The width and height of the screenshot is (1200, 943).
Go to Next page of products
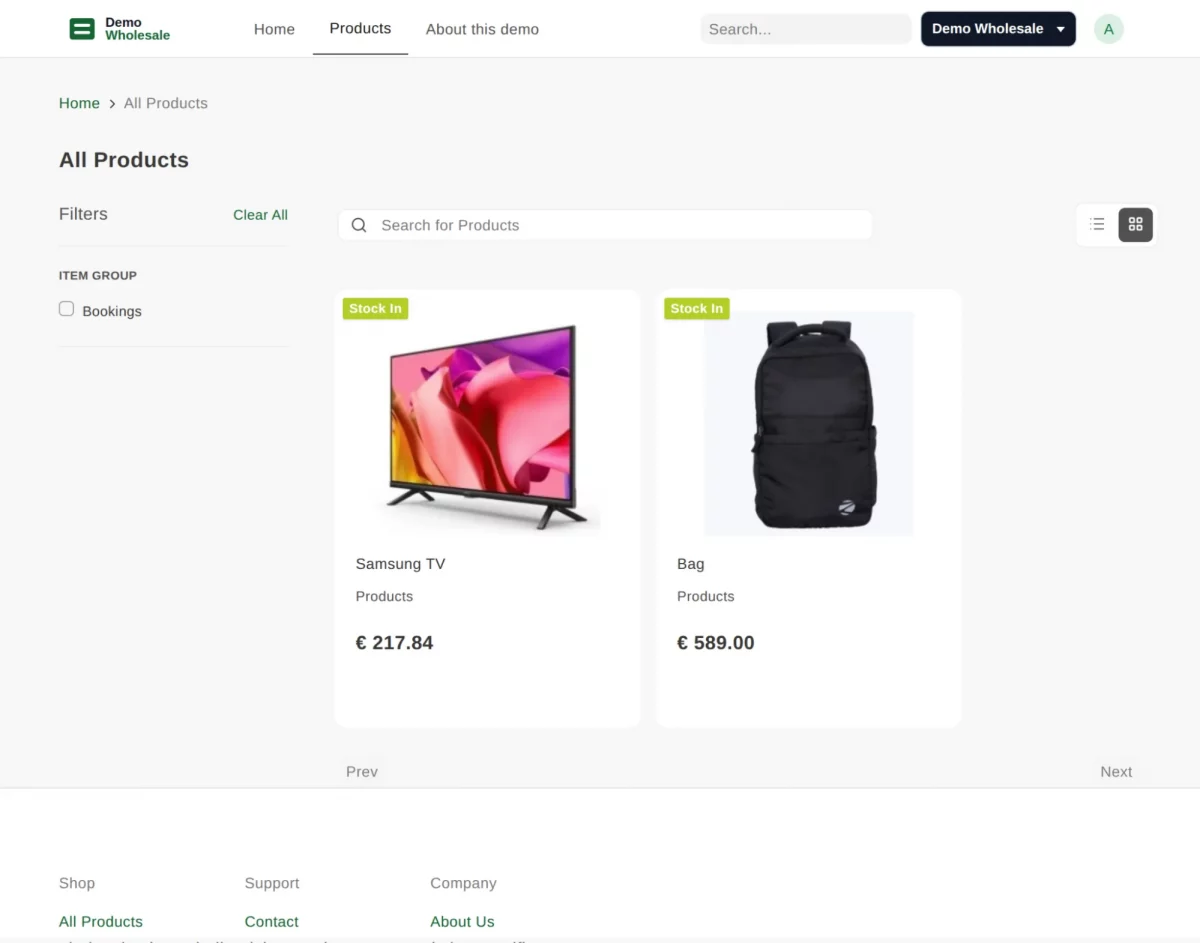click(1116, 771)
